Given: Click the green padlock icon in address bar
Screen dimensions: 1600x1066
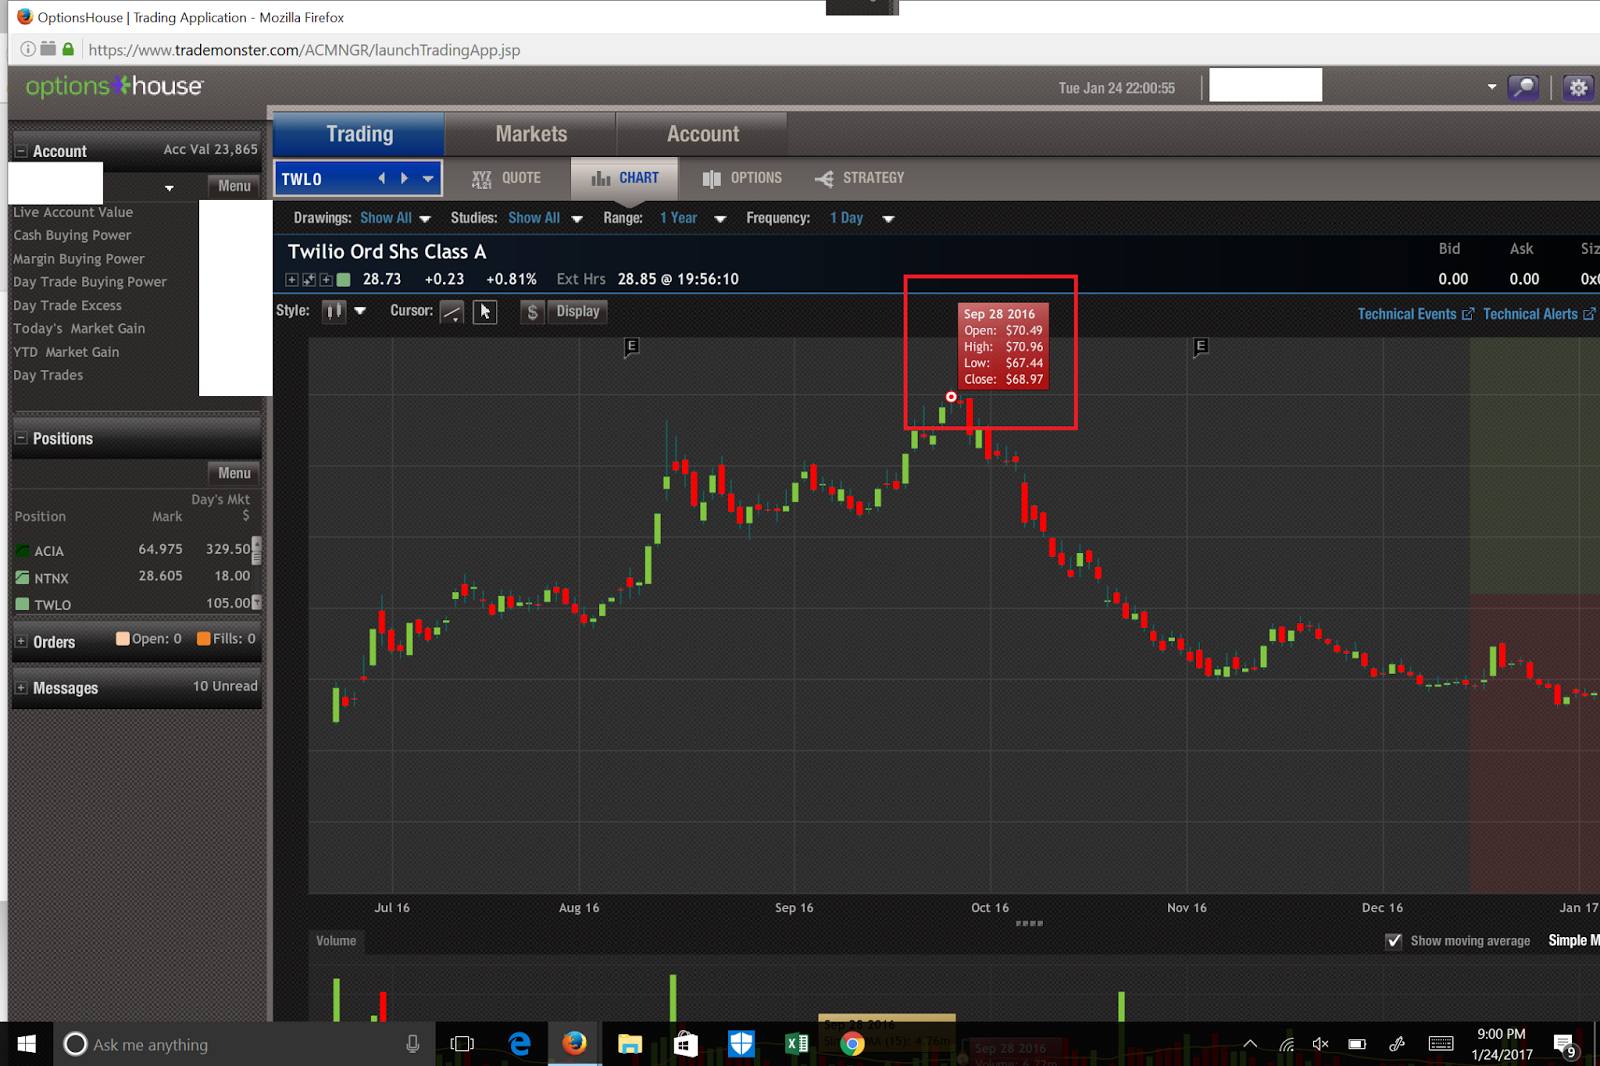Looking at the screenshot, I should click(x=68, y=49).
